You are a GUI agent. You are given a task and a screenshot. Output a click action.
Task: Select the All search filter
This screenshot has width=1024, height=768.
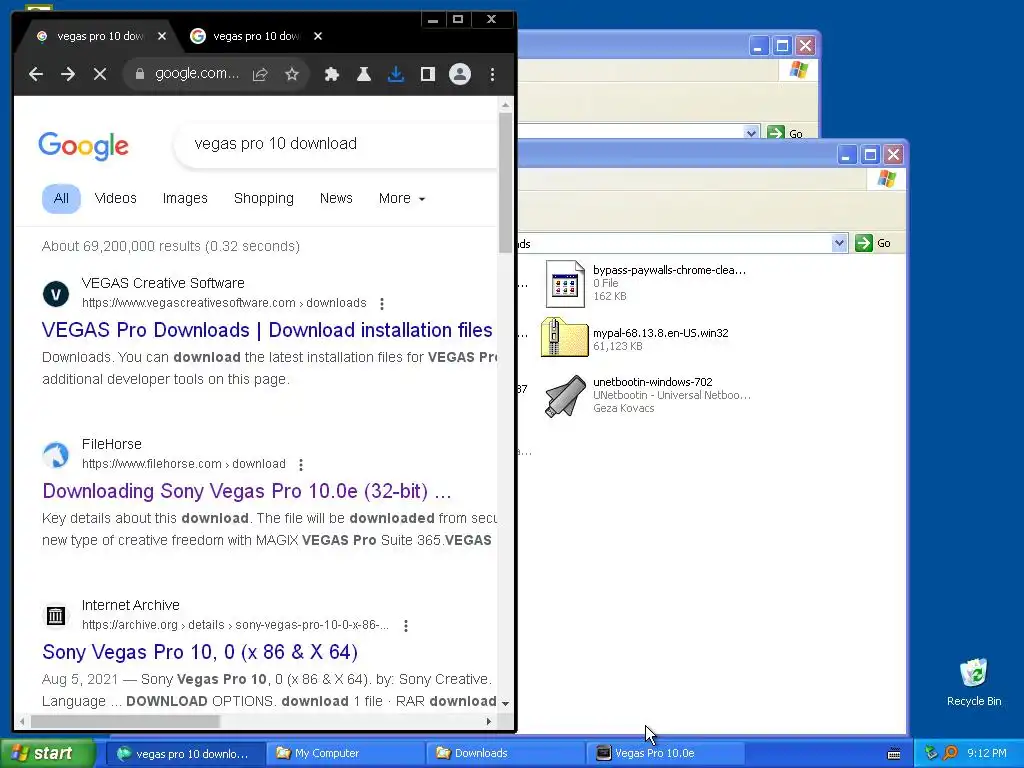(61, 199)
